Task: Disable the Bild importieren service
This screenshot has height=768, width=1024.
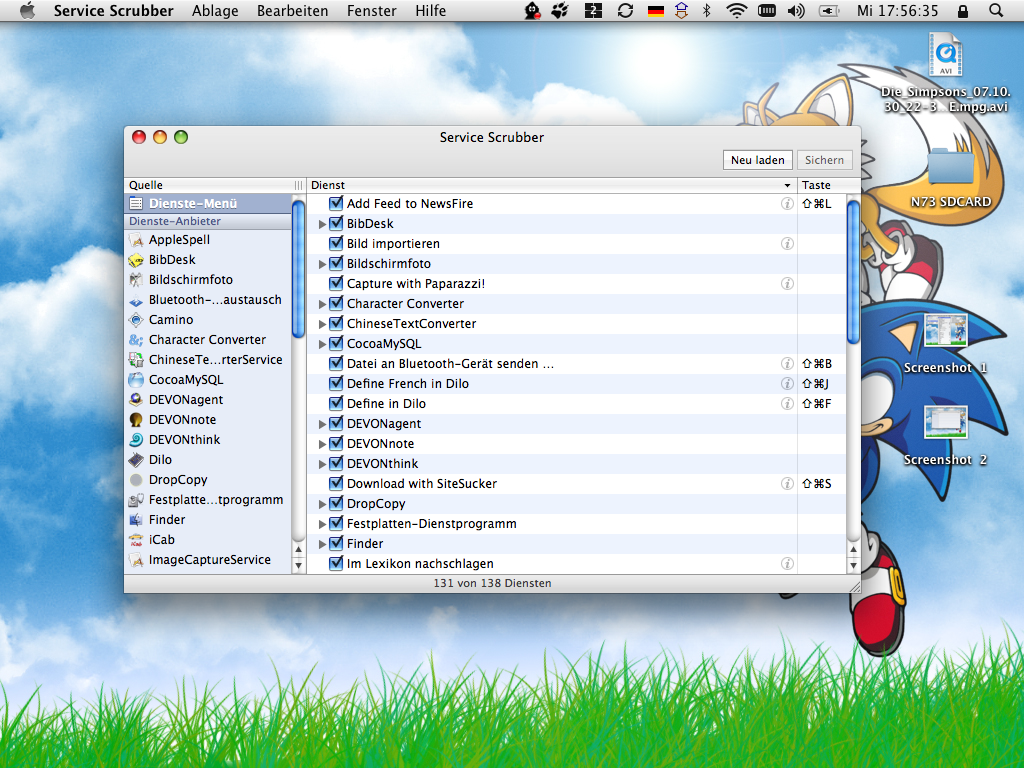Action: click(x=336, y=243)
